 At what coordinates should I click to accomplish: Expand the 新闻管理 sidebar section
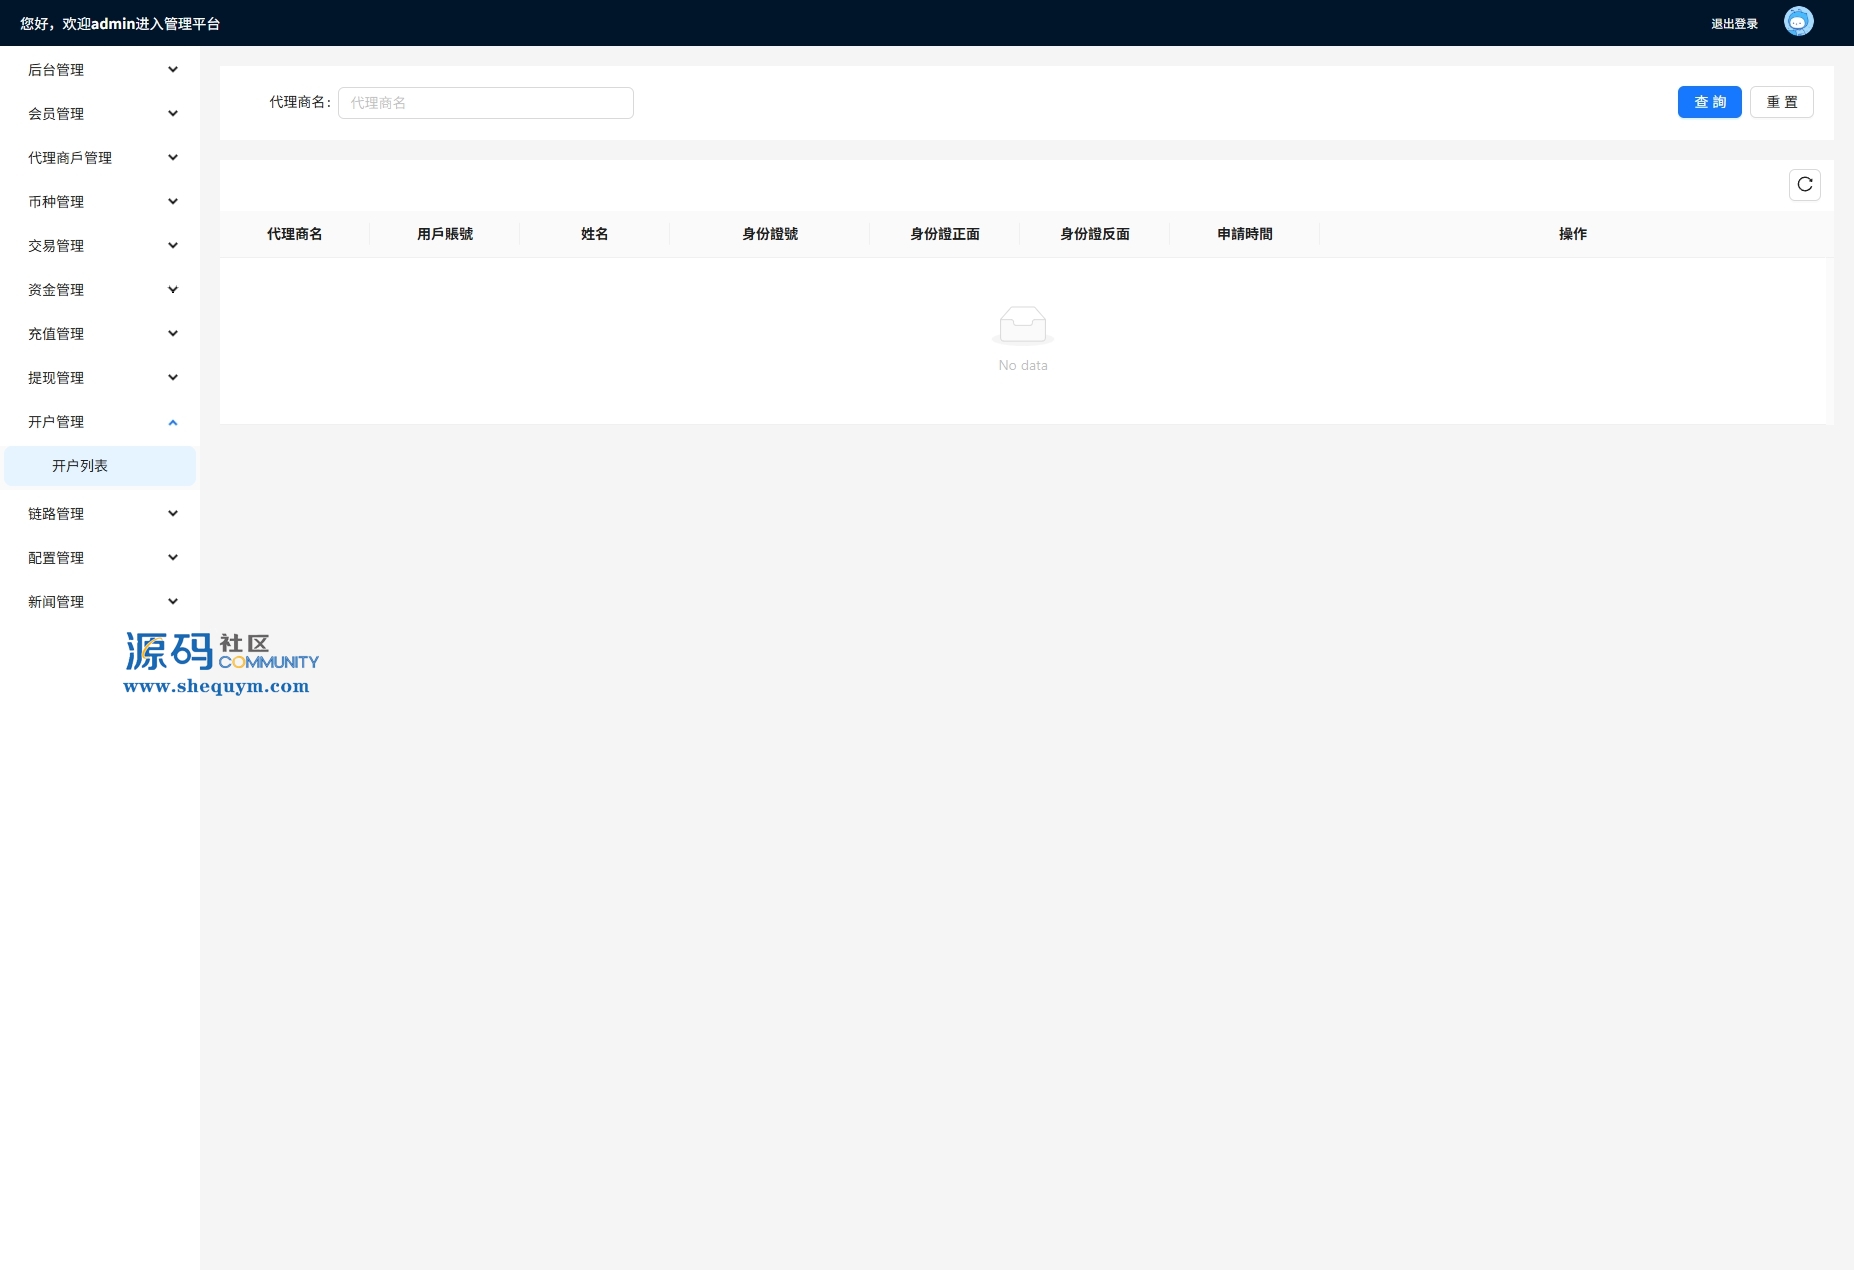click(100, 602)
